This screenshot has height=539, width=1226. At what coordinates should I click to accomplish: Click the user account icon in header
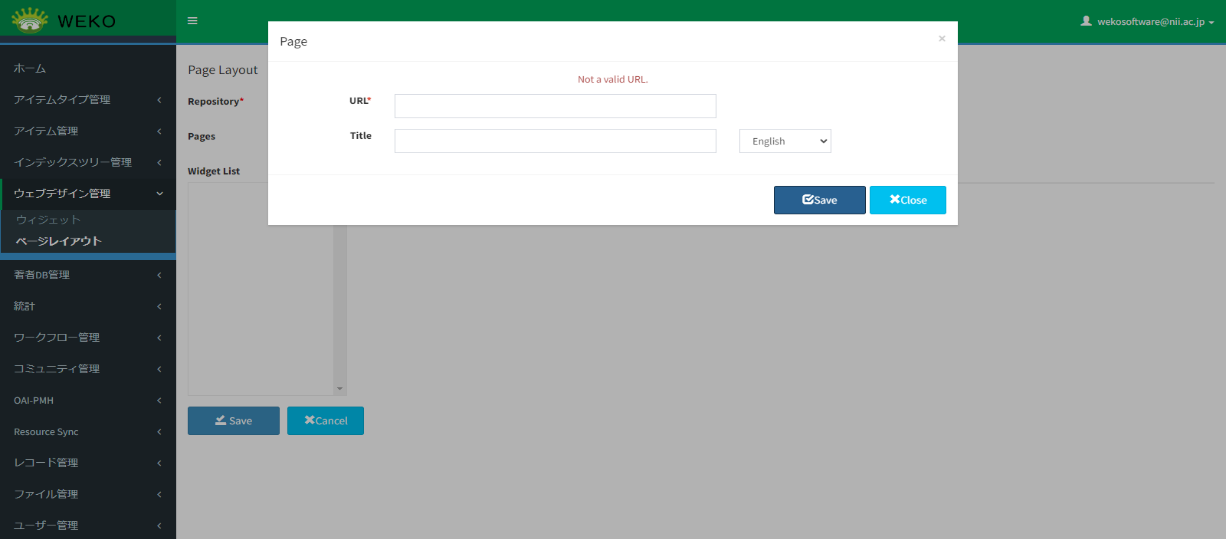click(1086, 21)
